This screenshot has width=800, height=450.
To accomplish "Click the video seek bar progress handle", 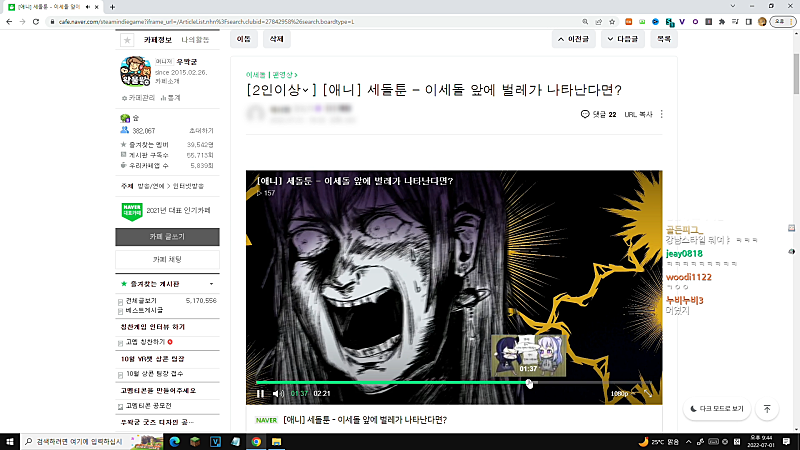I will point(529,383).
